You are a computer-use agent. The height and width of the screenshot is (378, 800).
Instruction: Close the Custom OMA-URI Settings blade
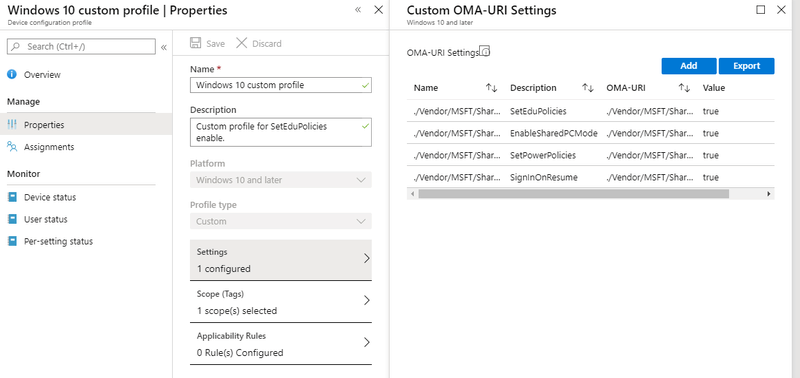(x=781, y=10)
